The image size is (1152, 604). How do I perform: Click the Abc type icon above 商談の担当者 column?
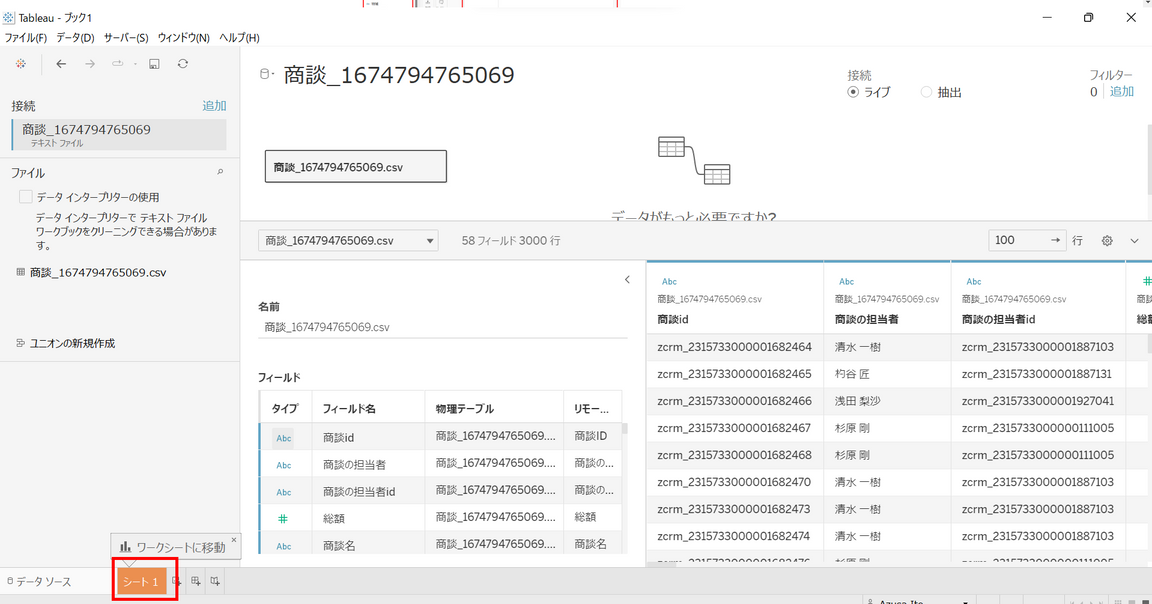[x=846, y=281]
